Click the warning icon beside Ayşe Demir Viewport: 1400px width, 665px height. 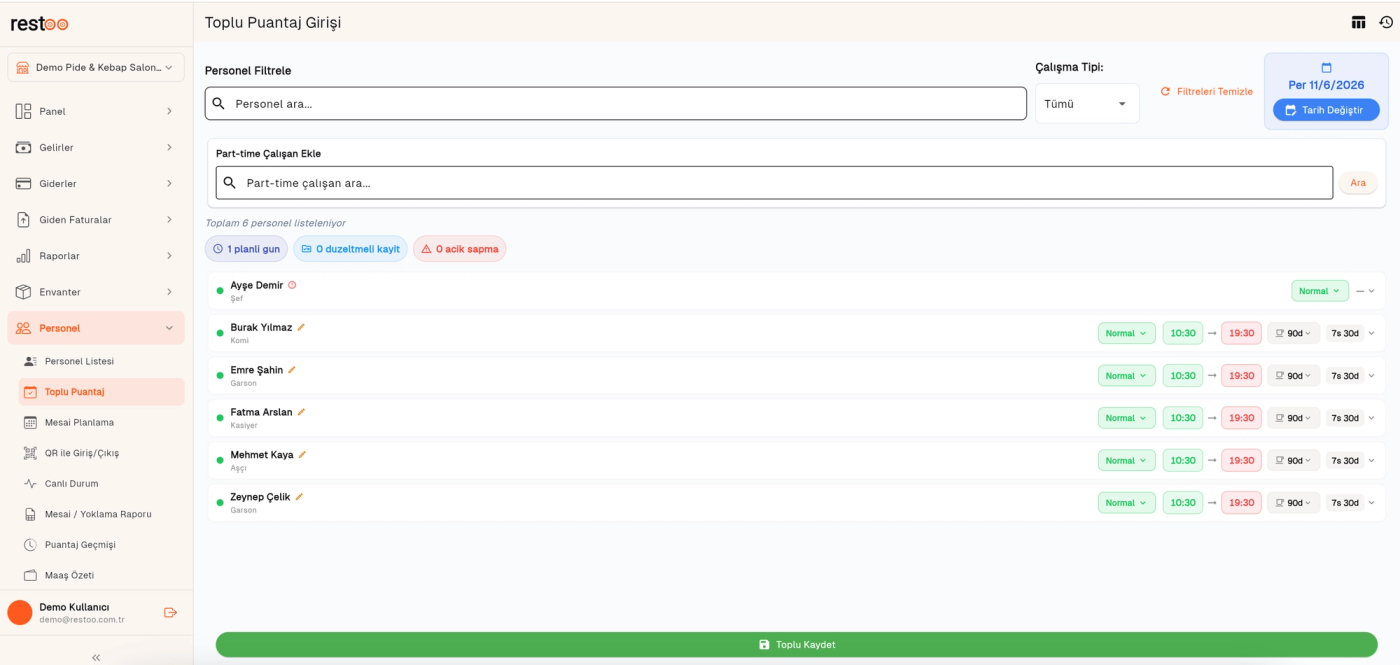[x=292, y=285]
